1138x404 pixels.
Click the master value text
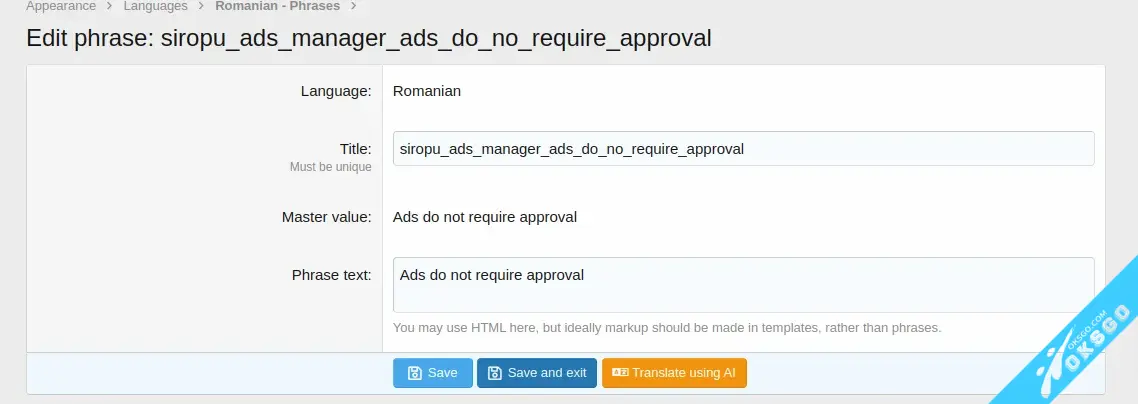point(484,217)
